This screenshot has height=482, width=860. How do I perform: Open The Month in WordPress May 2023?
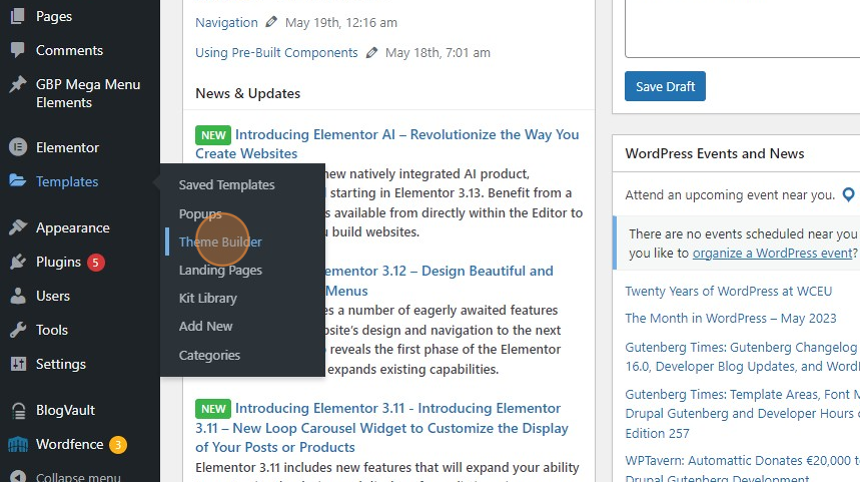[x=731, y=319]
